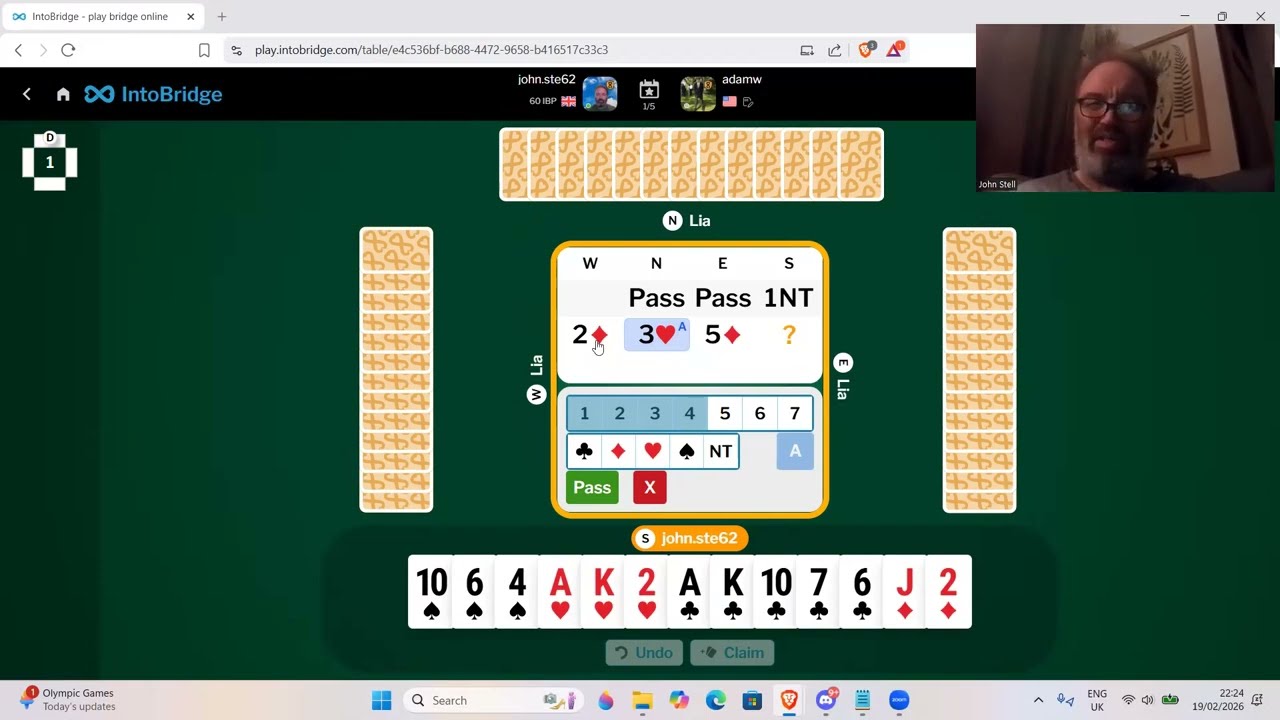Choose the spades suit for bid
1280x720 pixels.
tap(686, 451)
